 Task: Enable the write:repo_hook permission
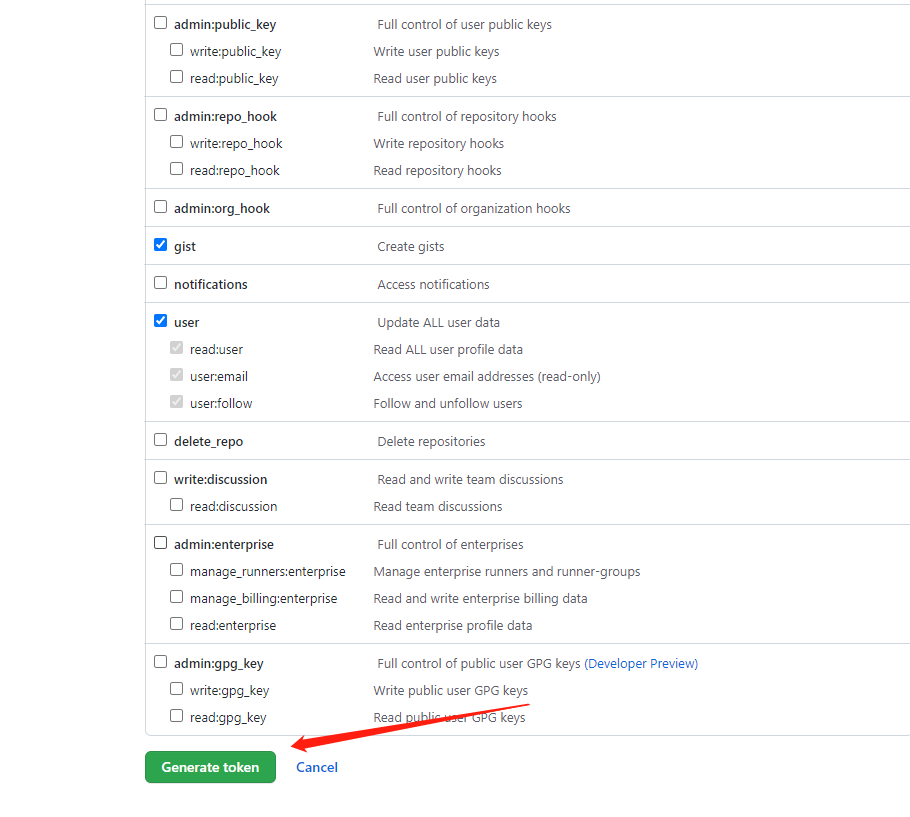coord(176,141)
